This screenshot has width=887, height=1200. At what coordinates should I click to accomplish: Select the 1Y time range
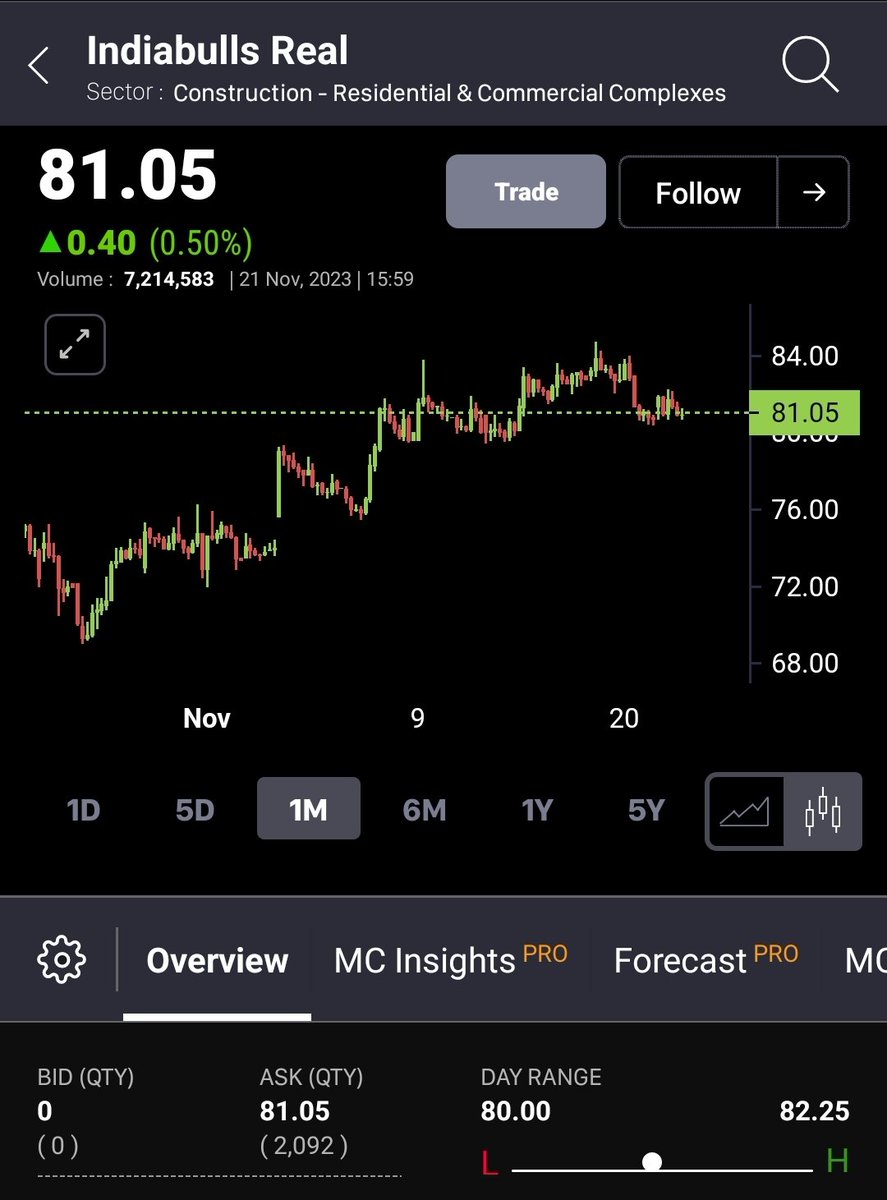pyautogui.click(x=537, y=809)
